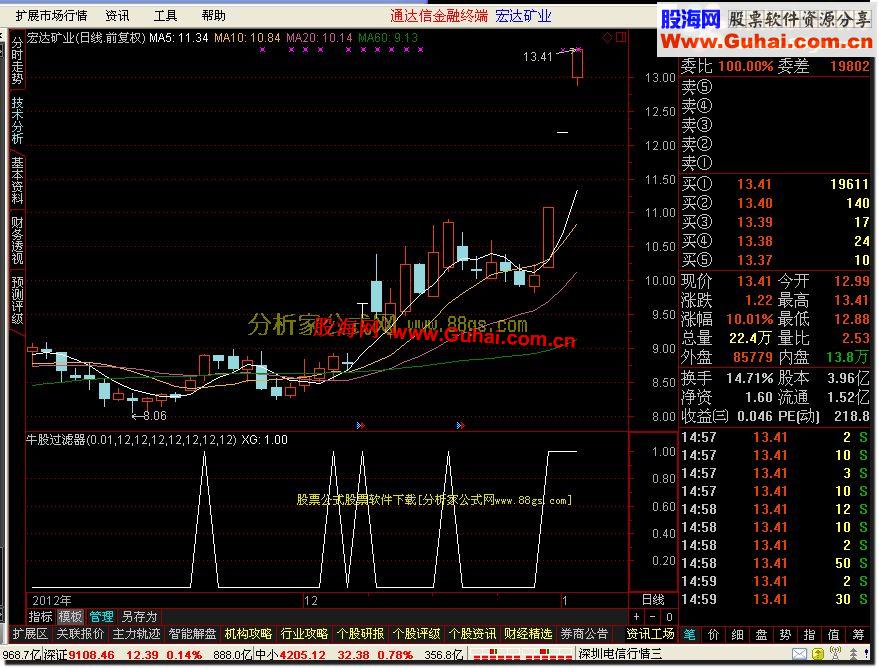Select the 价 price tab
This screenshot has width=879, height=668.
tap(714, 634)
